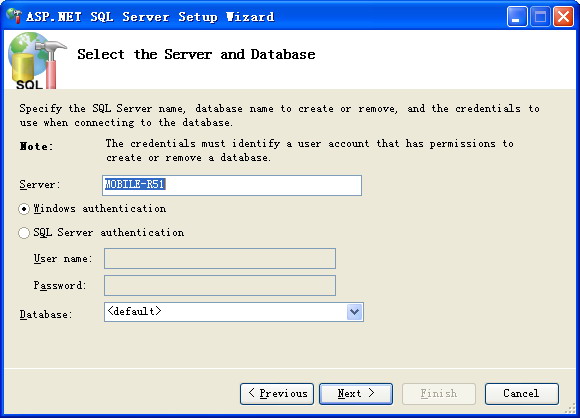Click the wizard icon in title bar
580x418 pixels.
coord(14,16)
